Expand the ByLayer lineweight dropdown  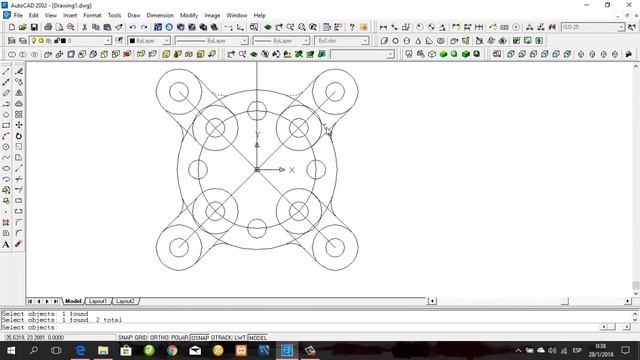tap(306, 41)
